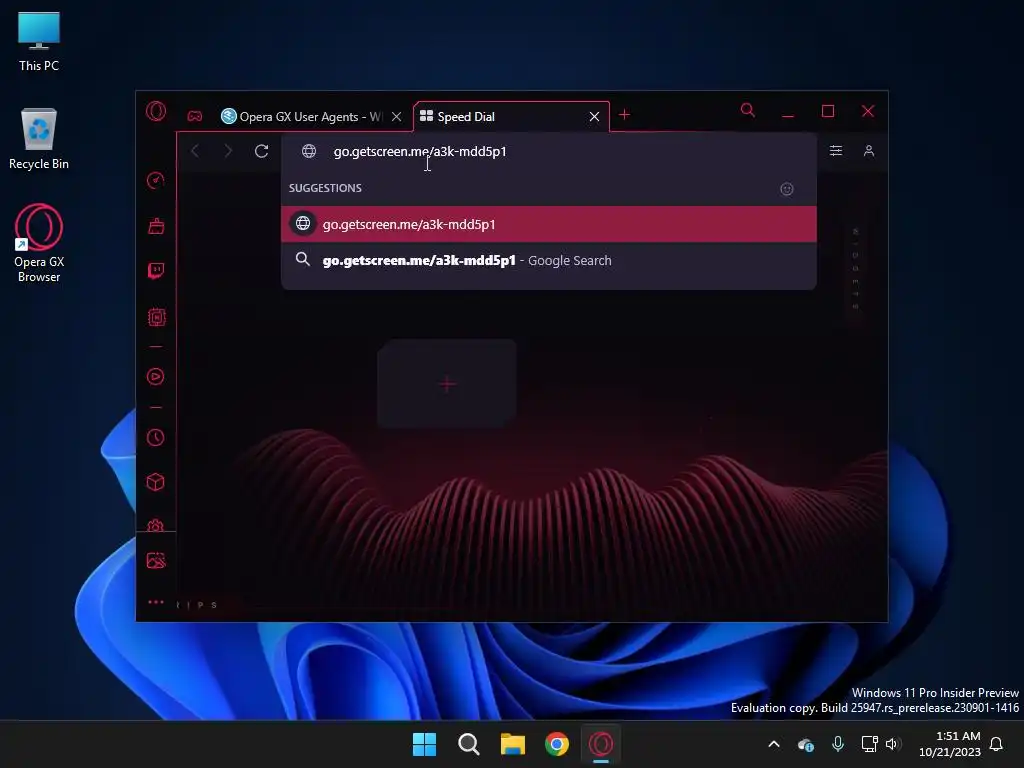This screenshot has width=1024, height=768.
Task: Click the smiley feedback icon in suggestions
Action: [x=787, y=189]
